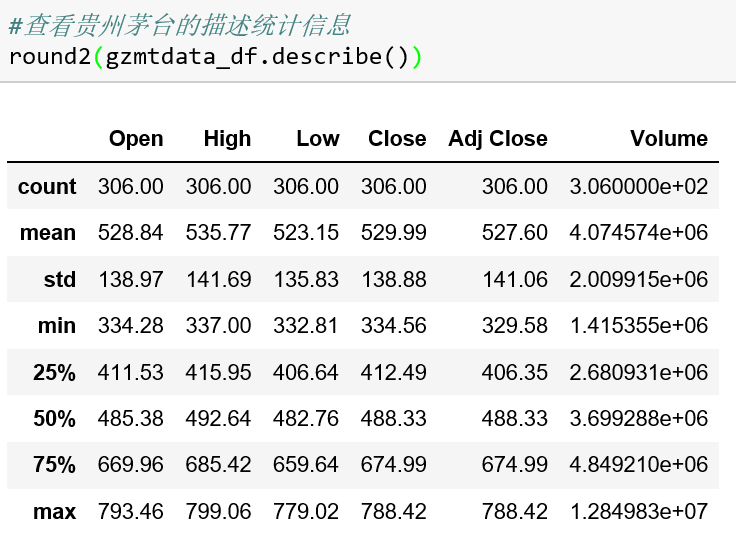Click 75% Low value 659.64
736x541 pixels.
(x=306, y=464)
